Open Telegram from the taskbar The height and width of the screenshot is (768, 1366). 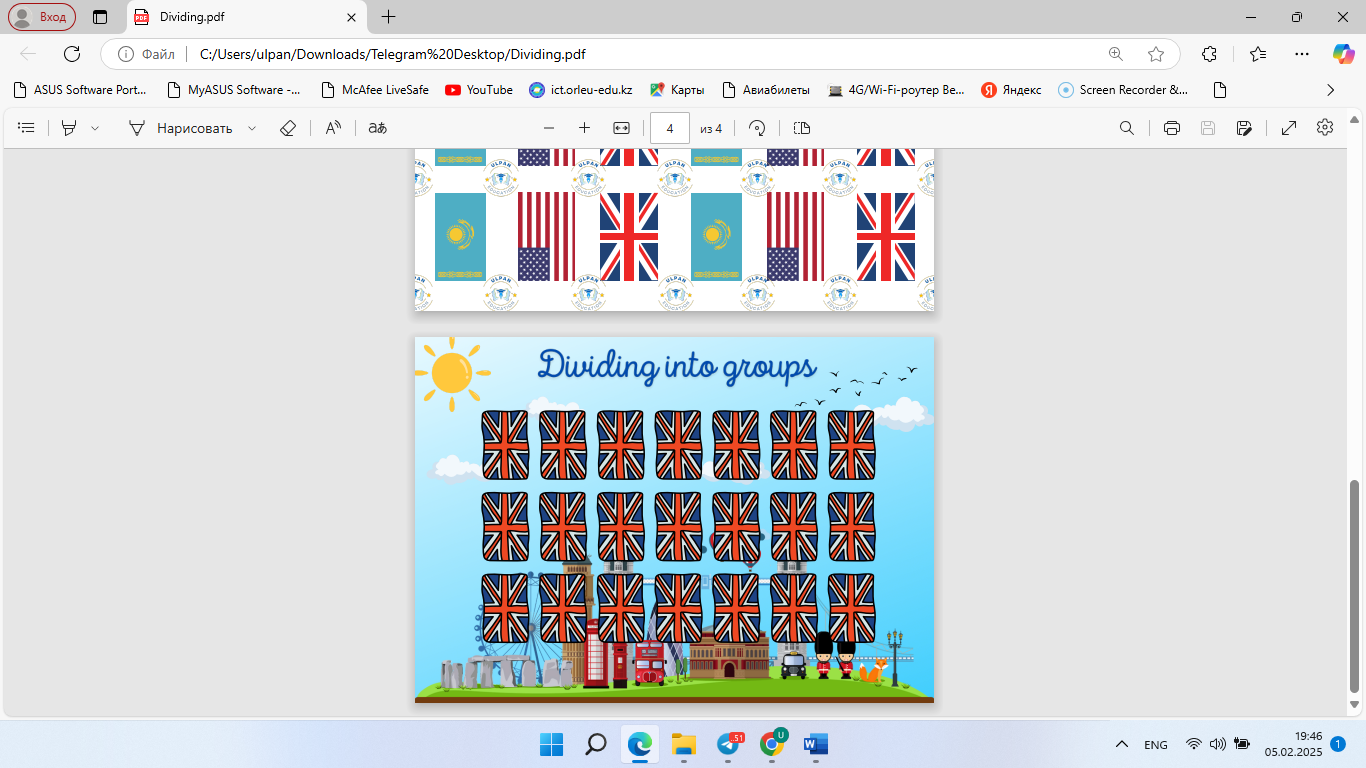coord(728,744)
